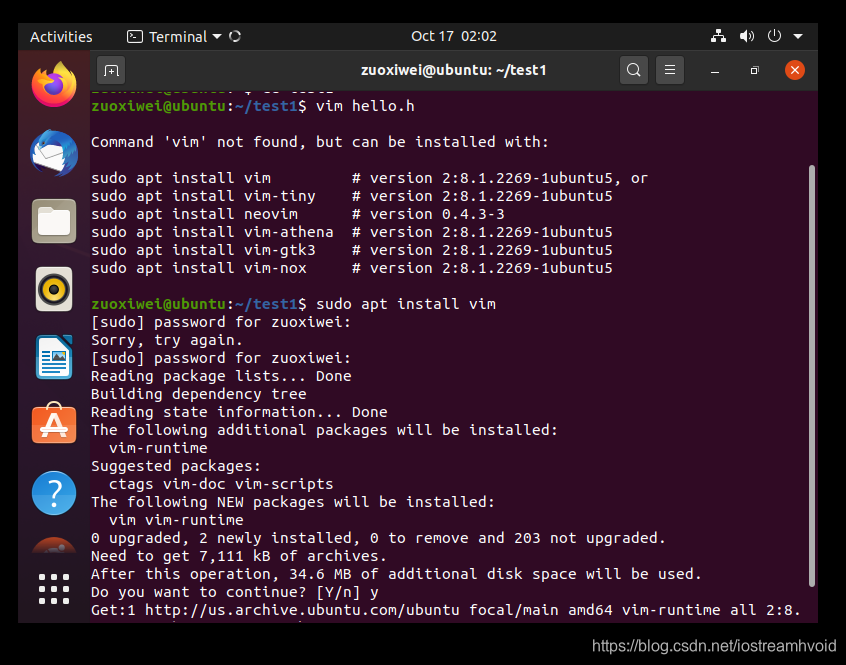Launch Thunderbird mail from the dock
Screen dimensions: 846x665
[54, 153]
